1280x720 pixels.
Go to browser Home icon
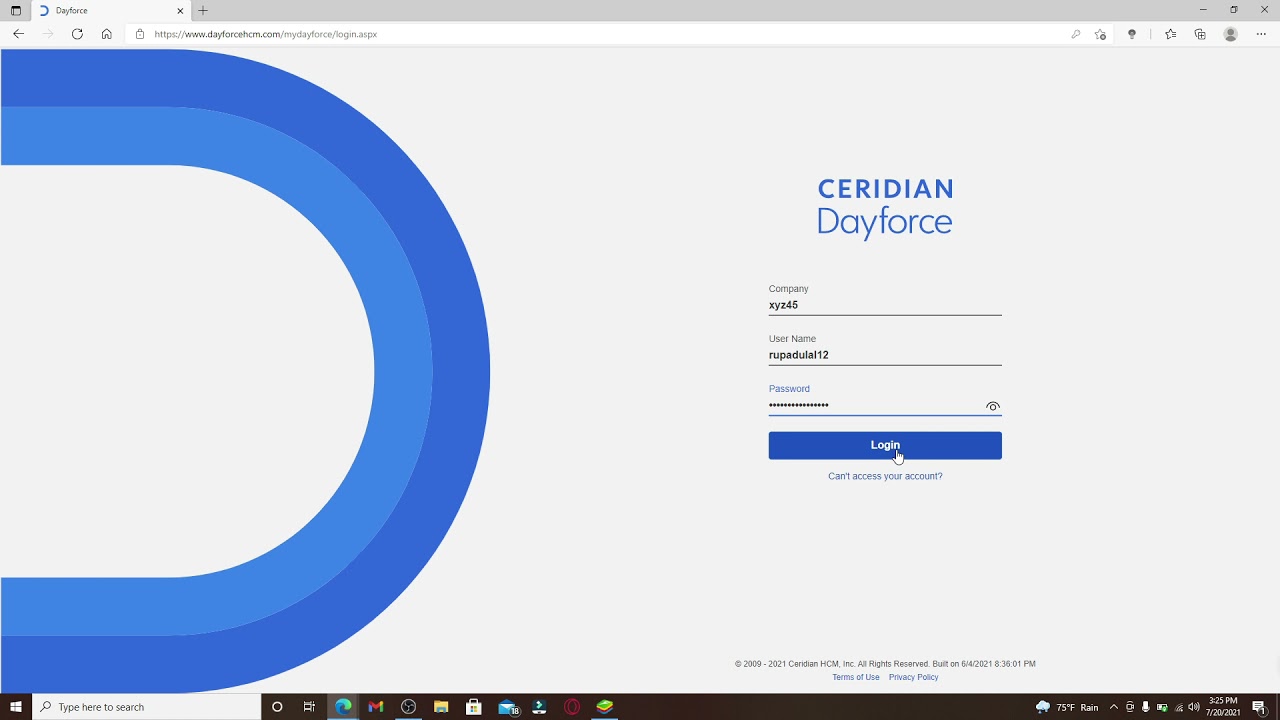click(106, 34)
